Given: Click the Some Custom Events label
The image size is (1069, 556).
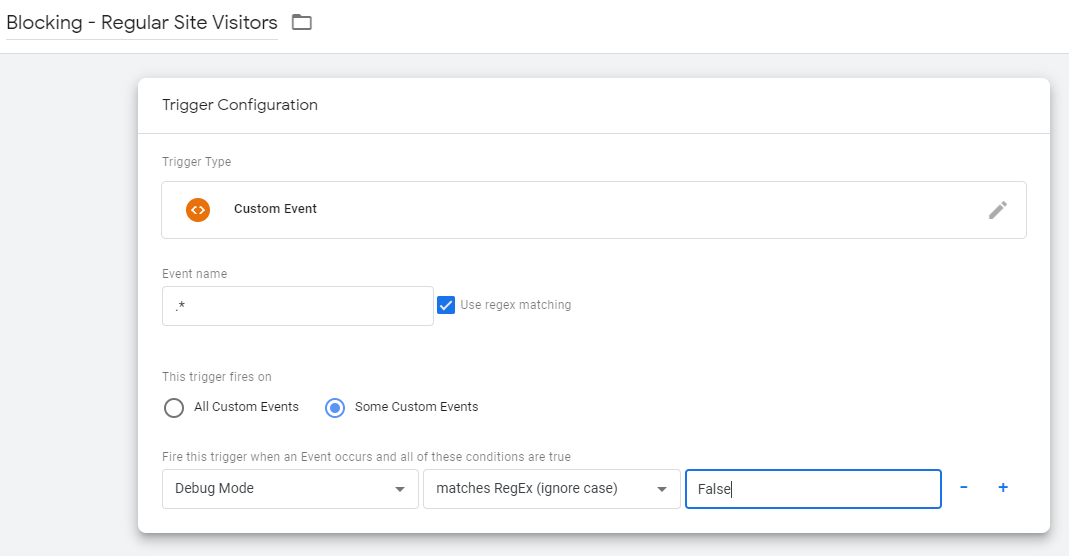Looking at the screenshot, I should click(x=417, y=407).
